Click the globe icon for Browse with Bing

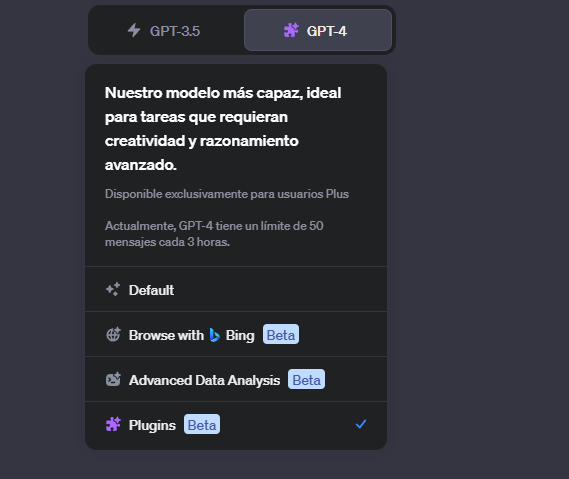pos(113,335)
